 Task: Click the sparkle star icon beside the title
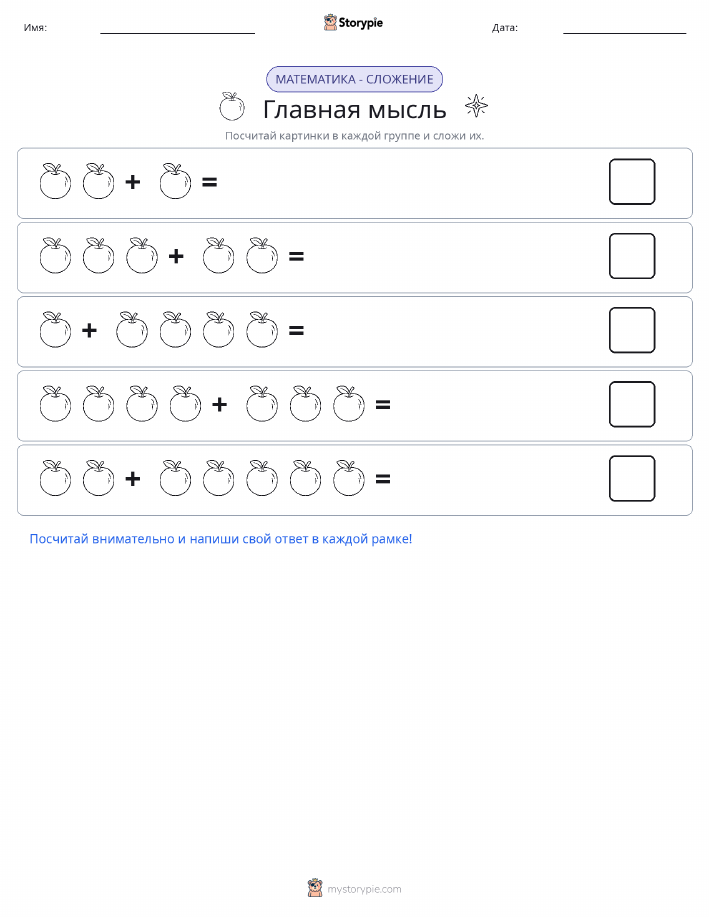click(476, 106)
